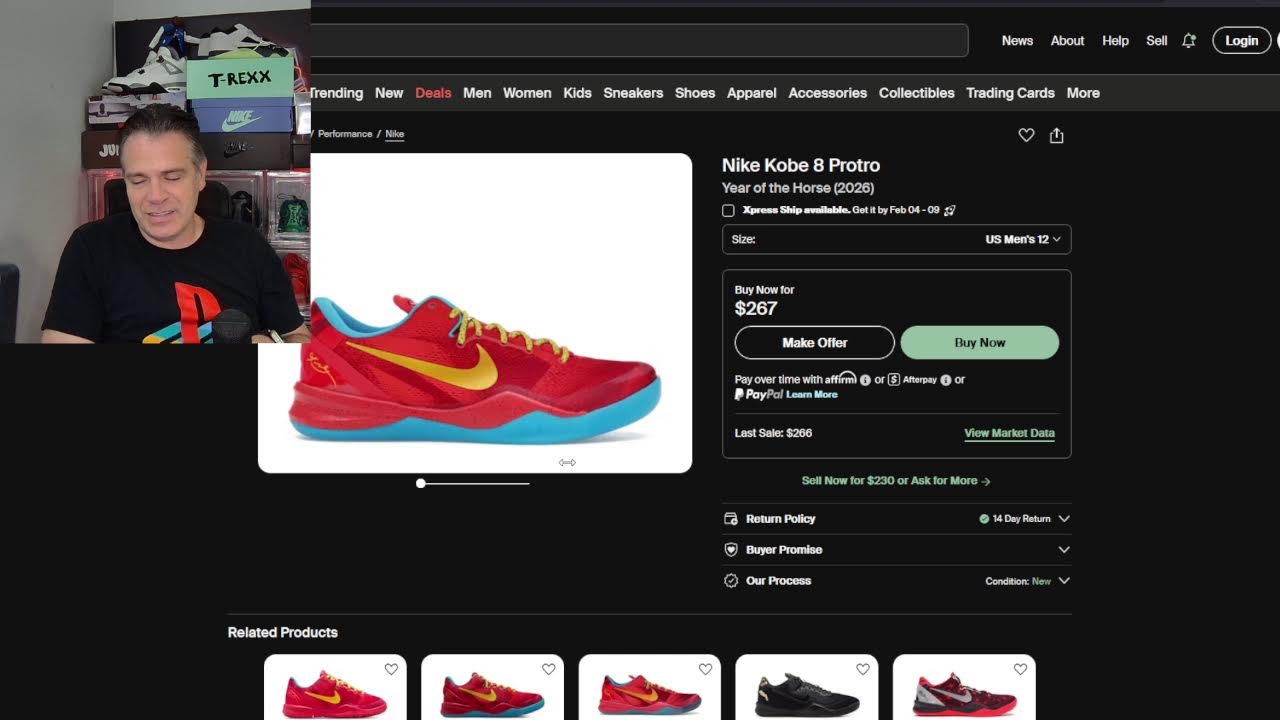Open the Deals category
This screenshot has height=720, width=1280.
pyautogui.click(x=433, y=93)
